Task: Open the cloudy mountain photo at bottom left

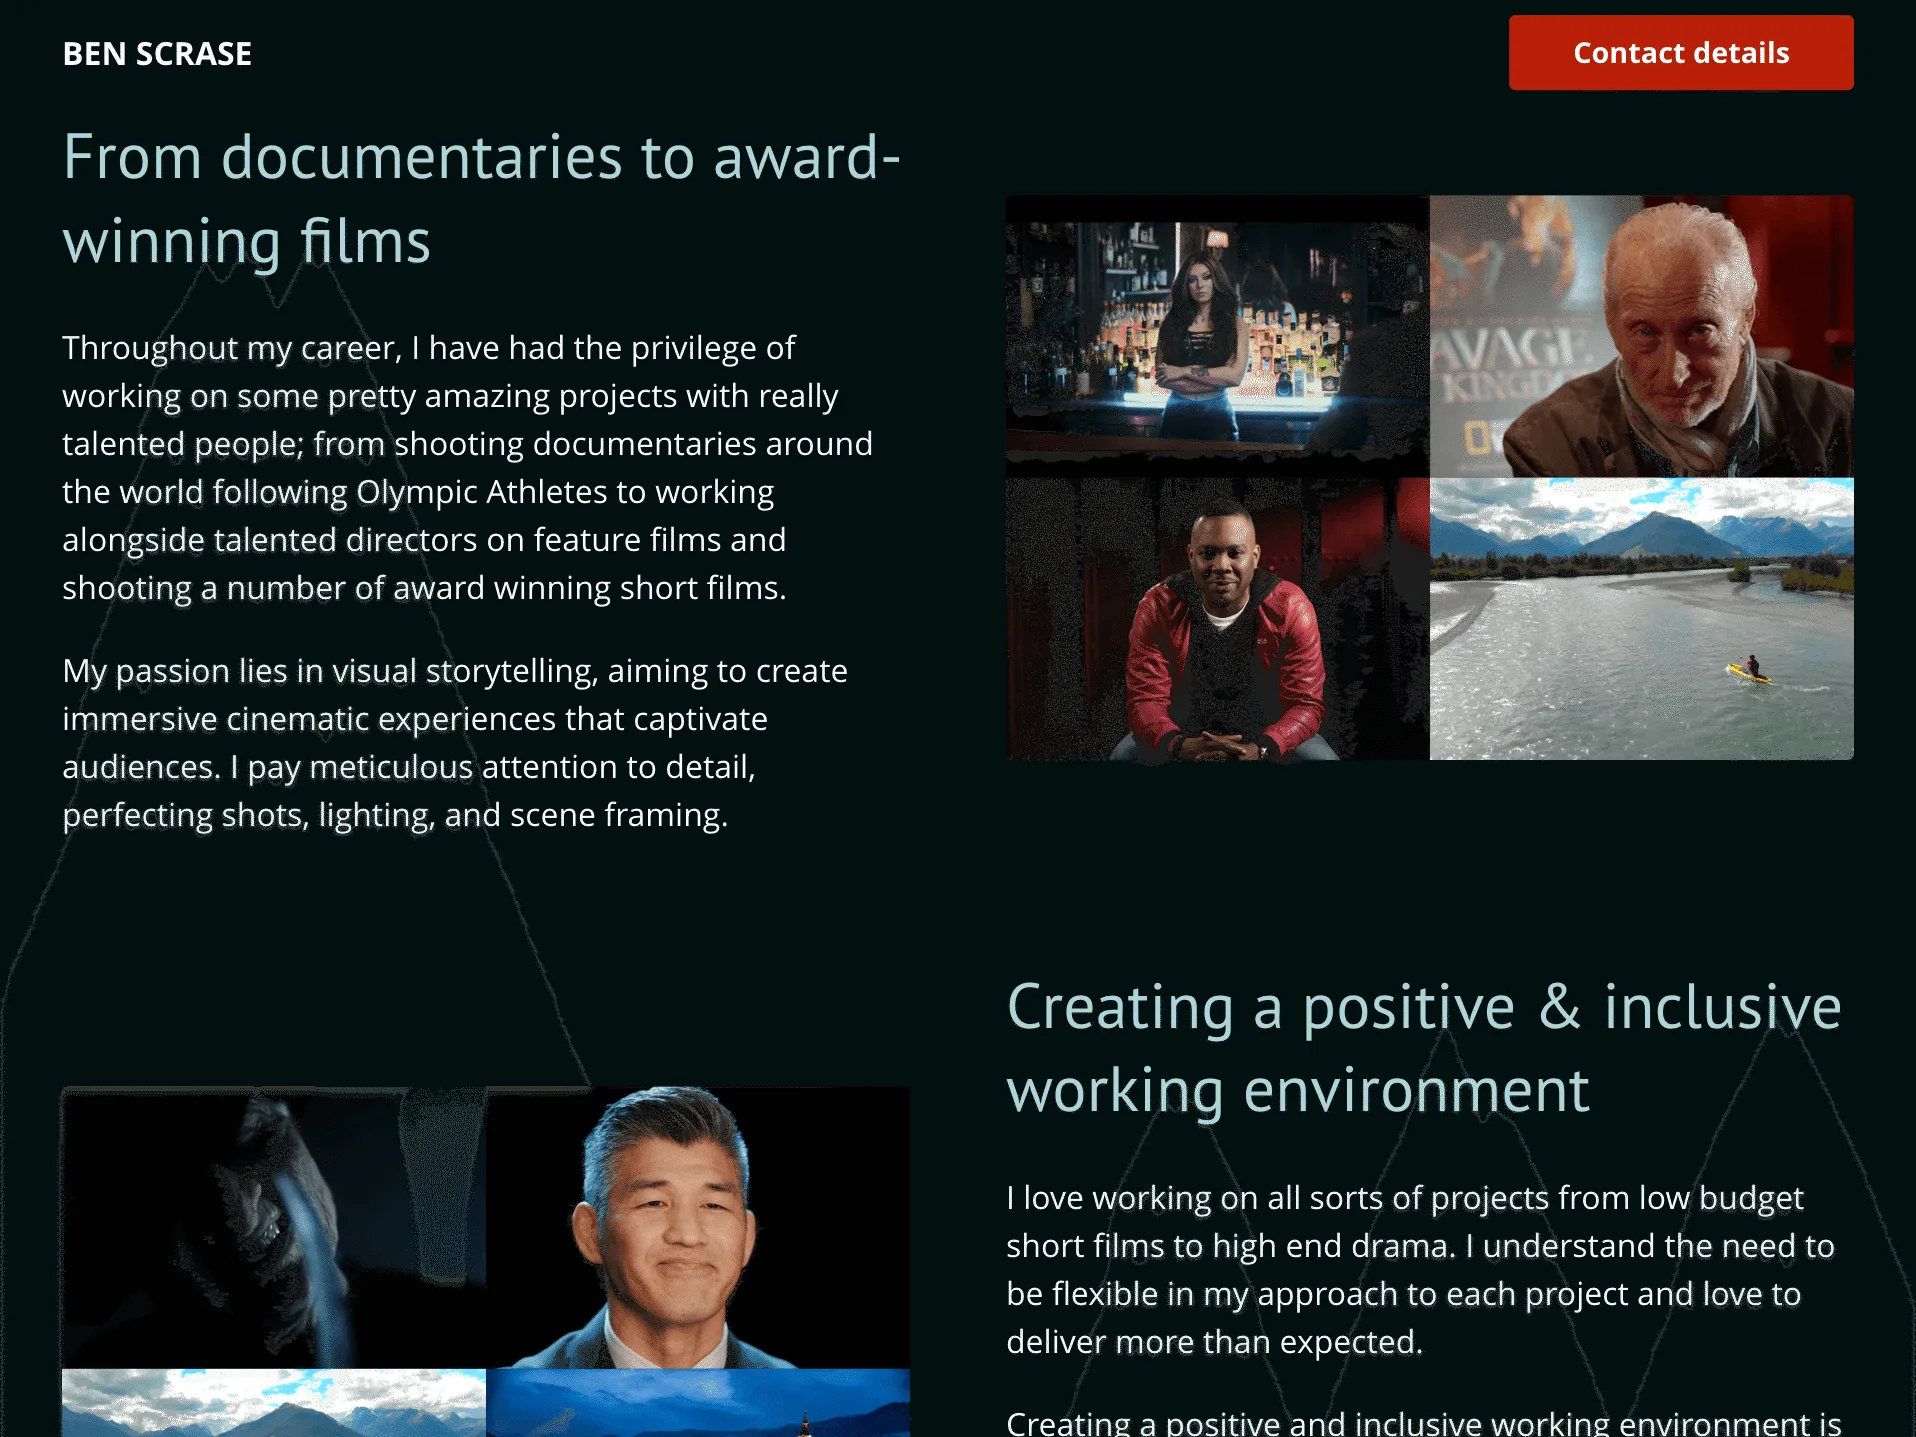Action: [x=274, y=1402]
